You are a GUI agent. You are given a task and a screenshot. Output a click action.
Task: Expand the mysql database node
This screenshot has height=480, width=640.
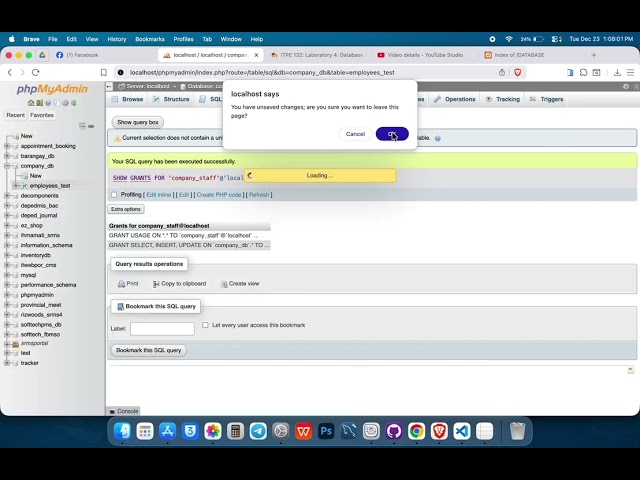[x=7, y=275]
